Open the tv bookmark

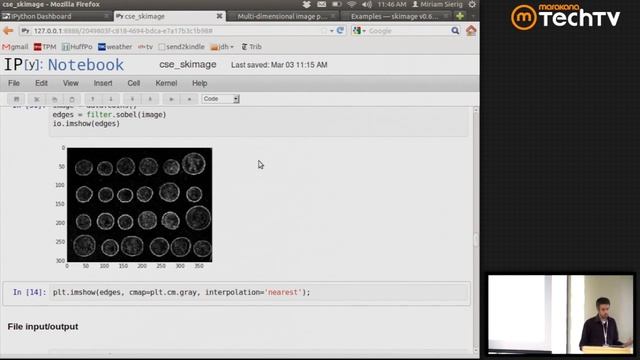coord(145,47)
